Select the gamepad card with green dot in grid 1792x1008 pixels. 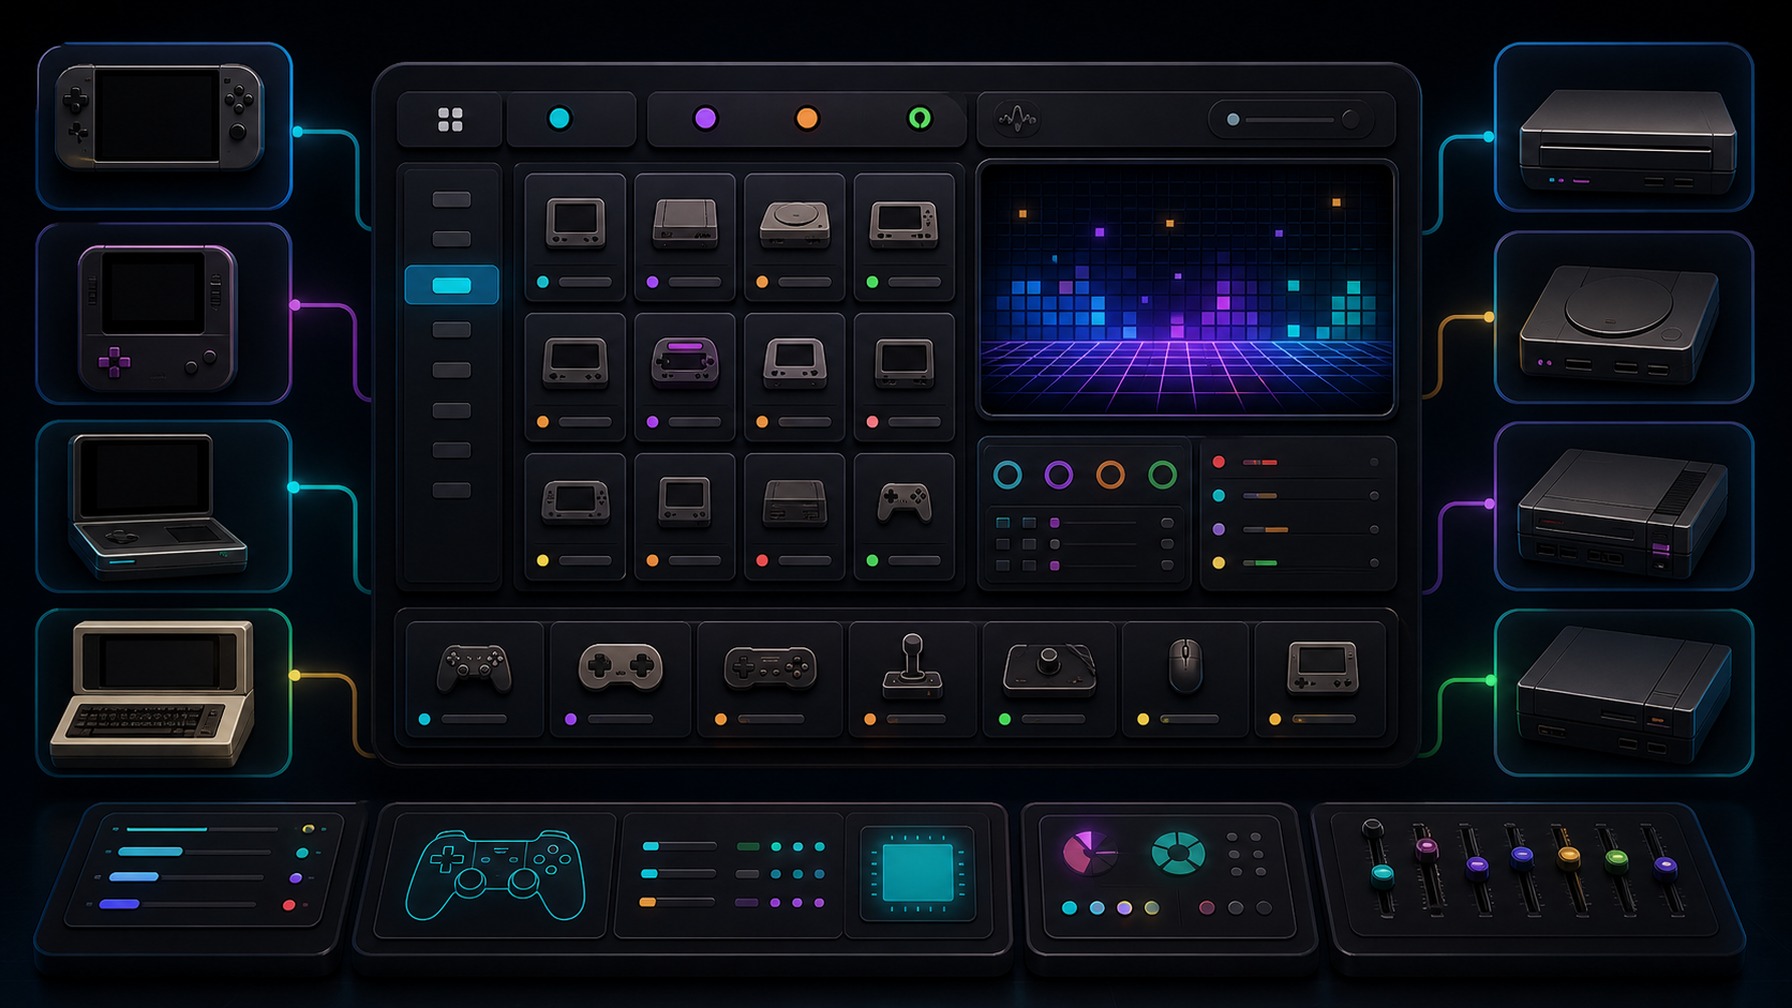click(x=904, y=517)
